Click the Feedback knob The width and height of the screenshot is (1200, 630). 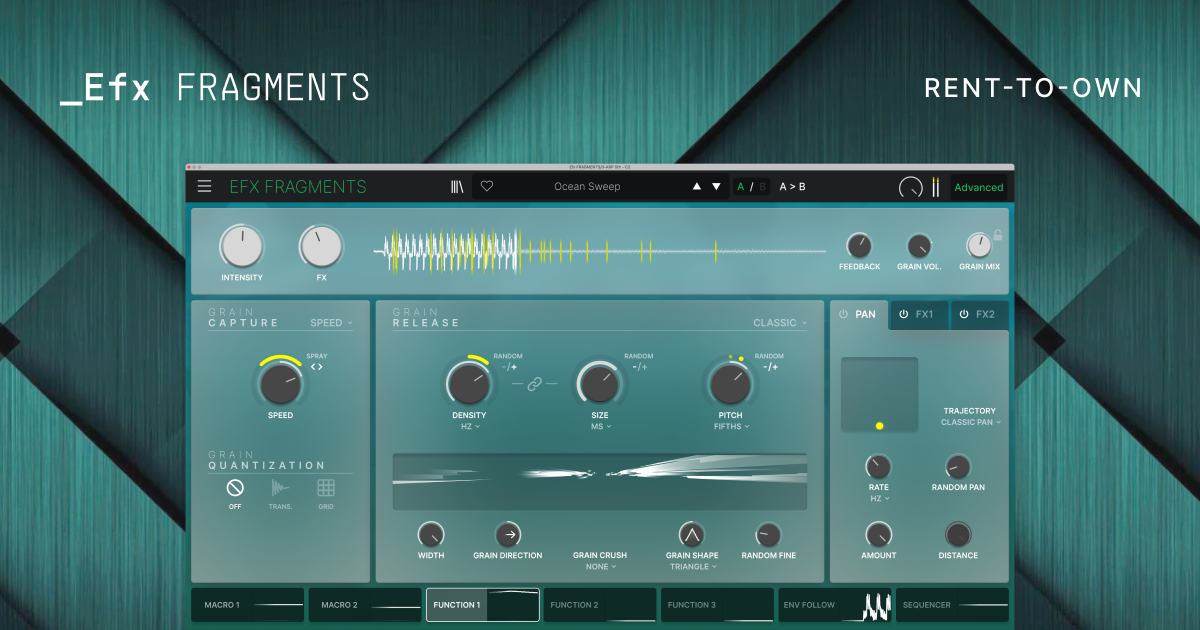point(859,245)
